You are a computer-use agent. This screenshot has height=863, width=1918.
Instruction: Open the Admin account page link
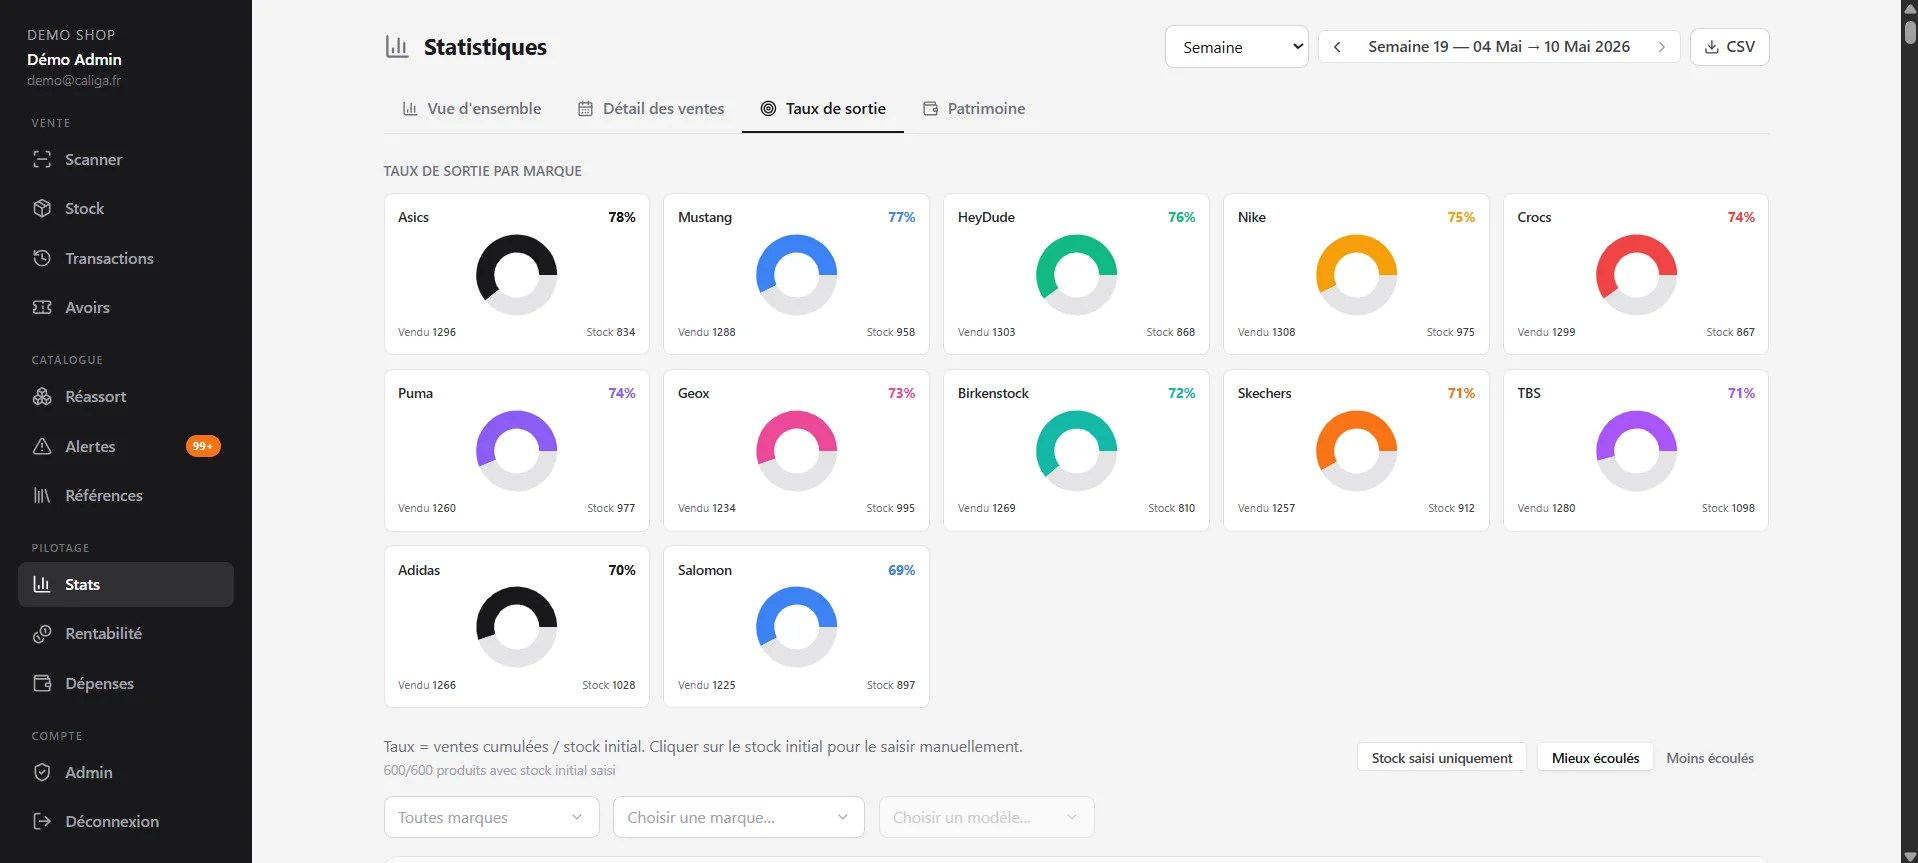(126, 772)
